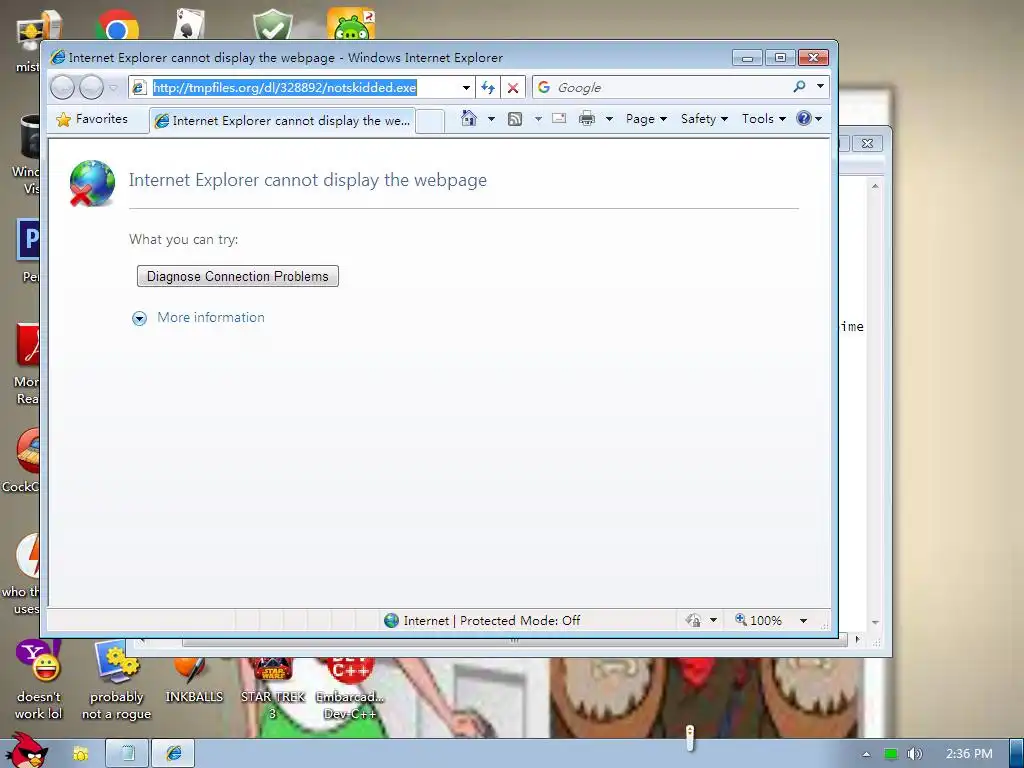Click the Read Mail envelope icon

559,118
